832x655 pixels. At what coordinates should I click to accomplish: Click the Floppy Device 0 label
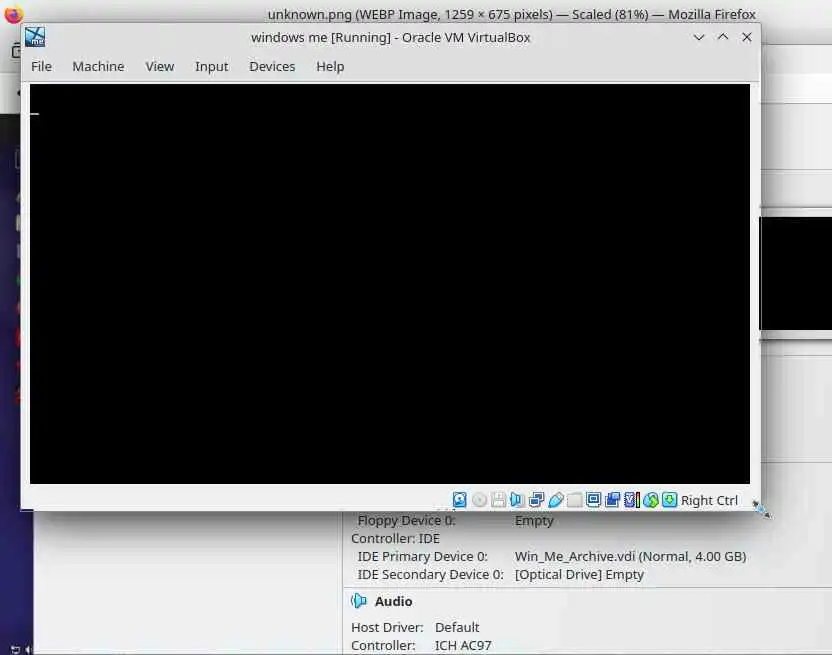pos(406,521)
